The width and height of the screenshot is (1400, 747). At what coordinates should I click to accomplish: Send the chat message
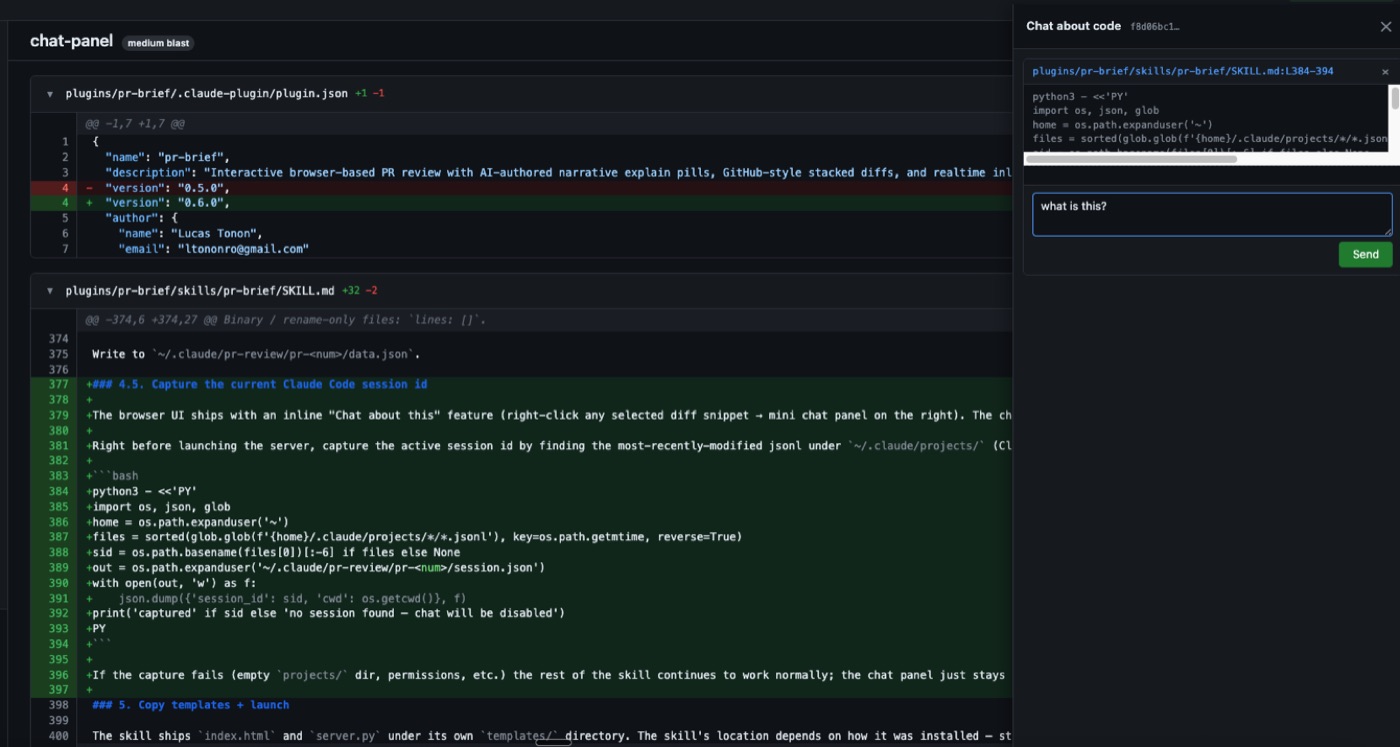click(x=1365, y=254)
